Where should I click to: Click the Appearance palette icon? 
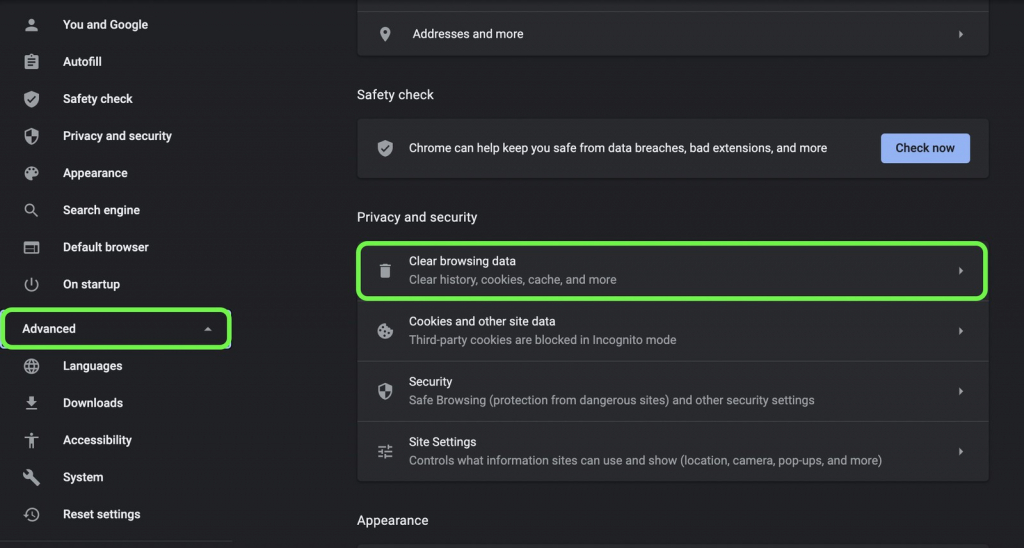click(x=31, y=173)
